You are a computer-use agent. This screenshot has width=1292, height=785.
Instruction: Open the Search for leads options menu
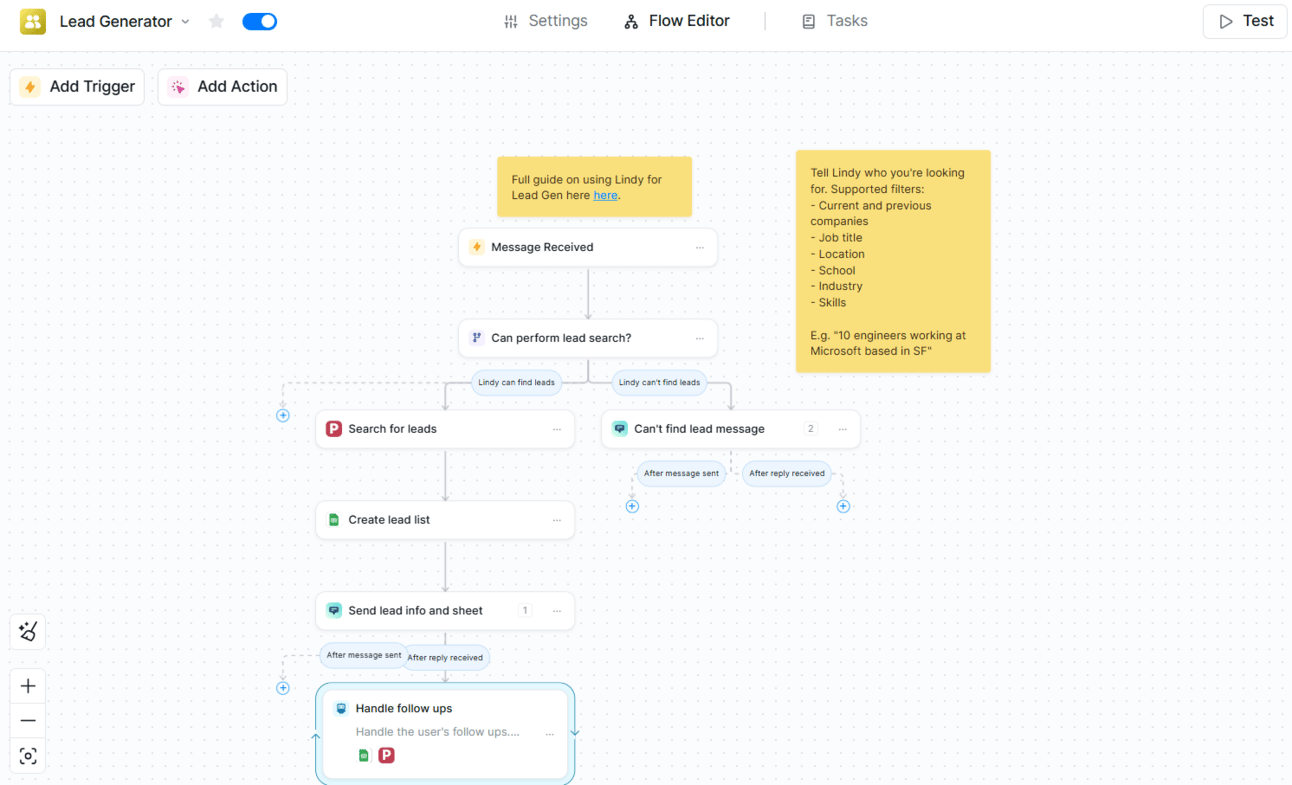[557, 429]
